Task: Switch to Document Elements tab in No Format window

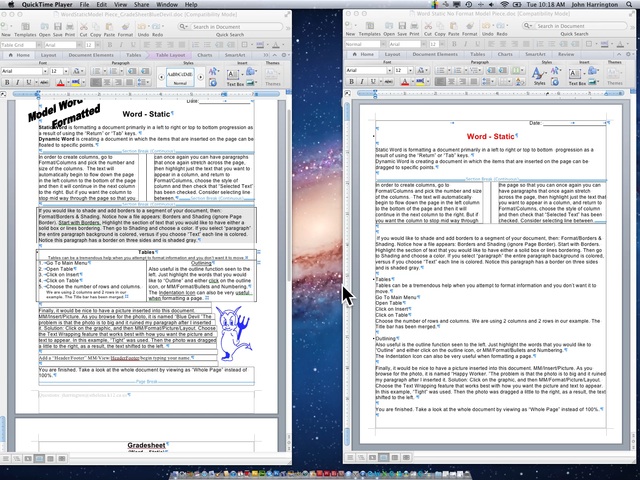Action: (x=435, y=54)
